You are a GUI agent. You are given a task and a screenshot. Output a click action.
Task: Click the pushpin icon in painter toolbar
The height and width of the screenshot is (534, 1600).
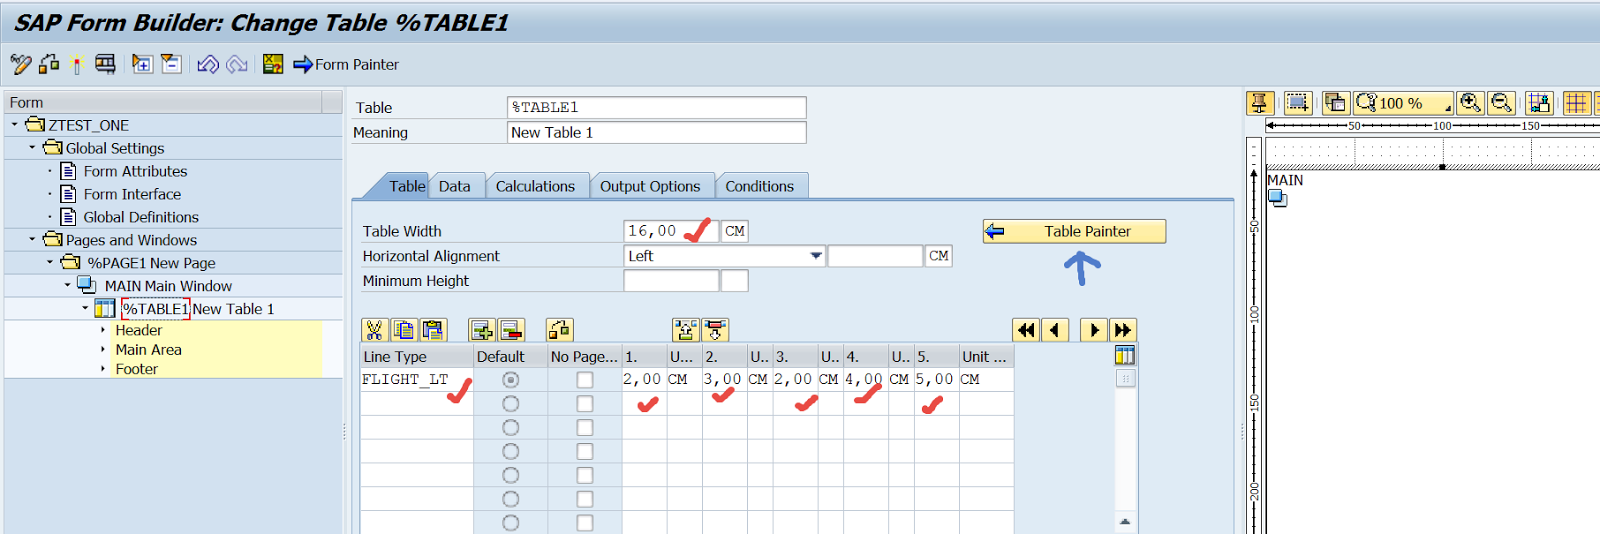pyautogui.click(x=1259, y=102)
